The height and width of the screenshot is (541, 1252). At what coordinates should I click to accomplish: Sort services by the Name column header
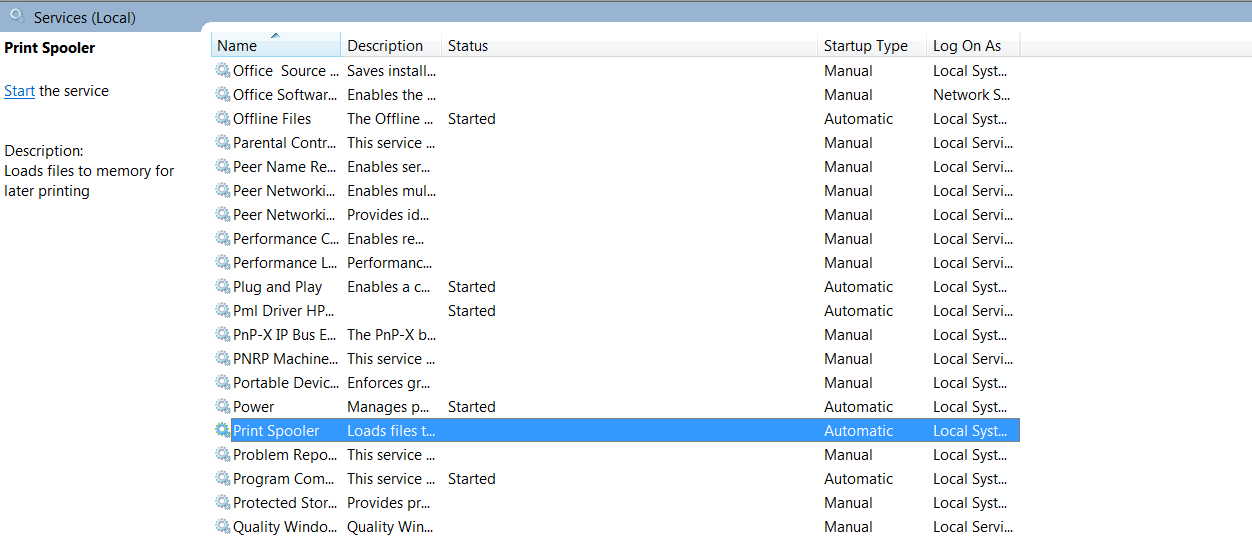[275, 46]
